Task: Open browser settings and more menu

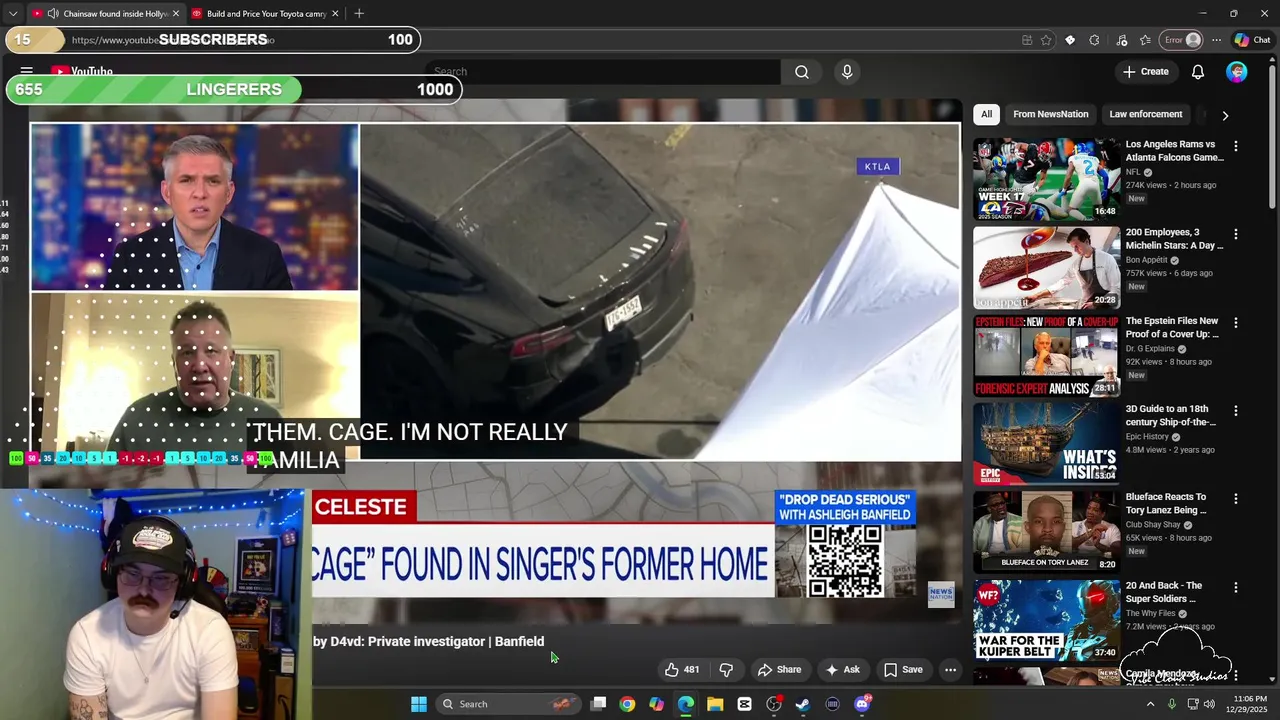Action: coord(1216,40)
